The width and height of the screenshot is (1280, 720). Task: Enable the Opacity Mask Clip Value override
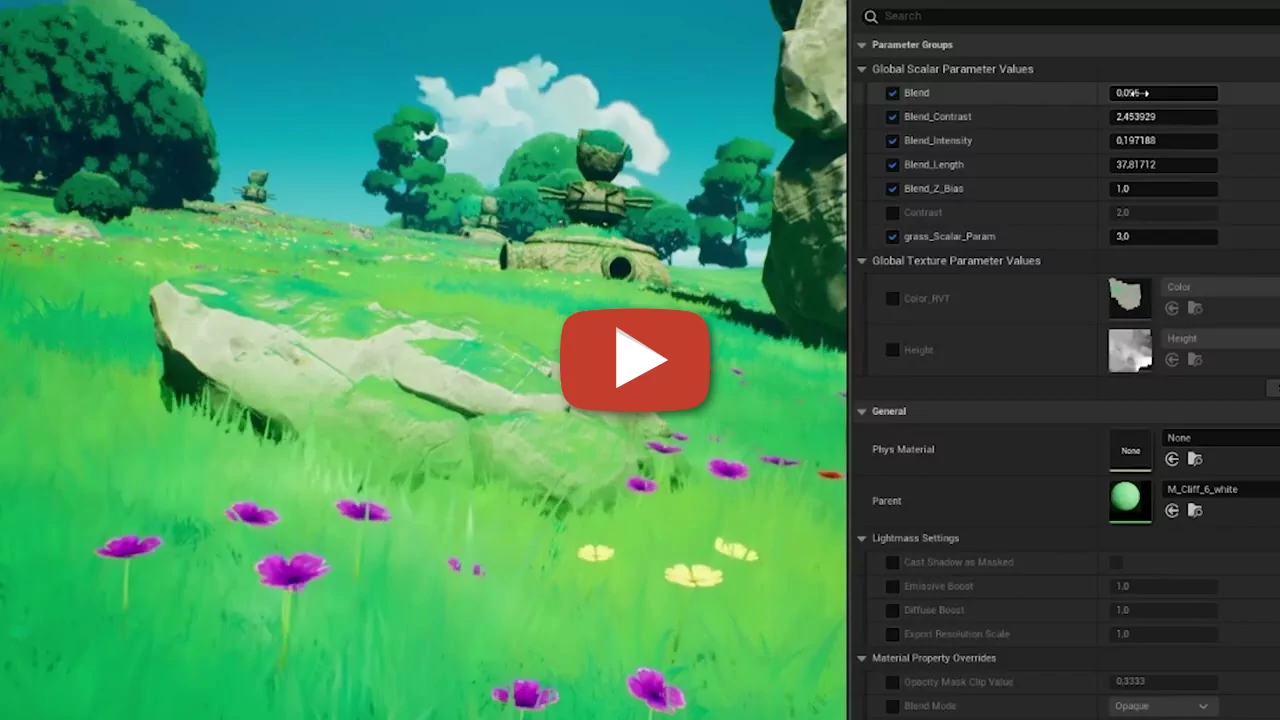[893, 682]
